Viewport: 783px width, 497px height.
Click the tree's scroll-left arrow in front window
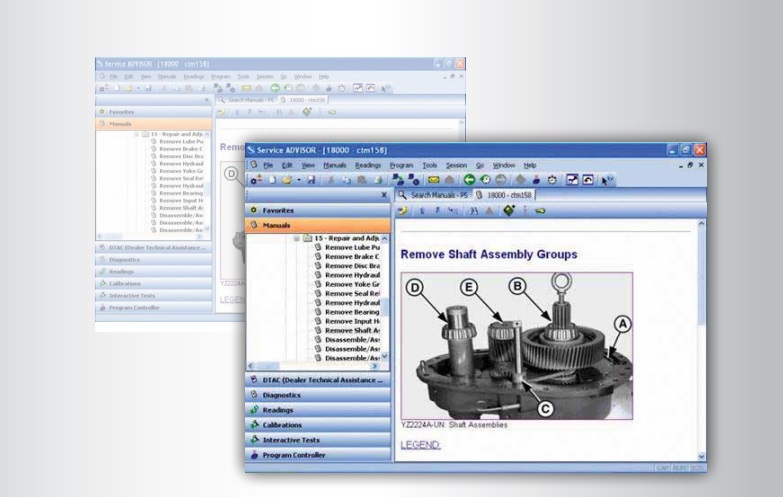pos(251,366)
